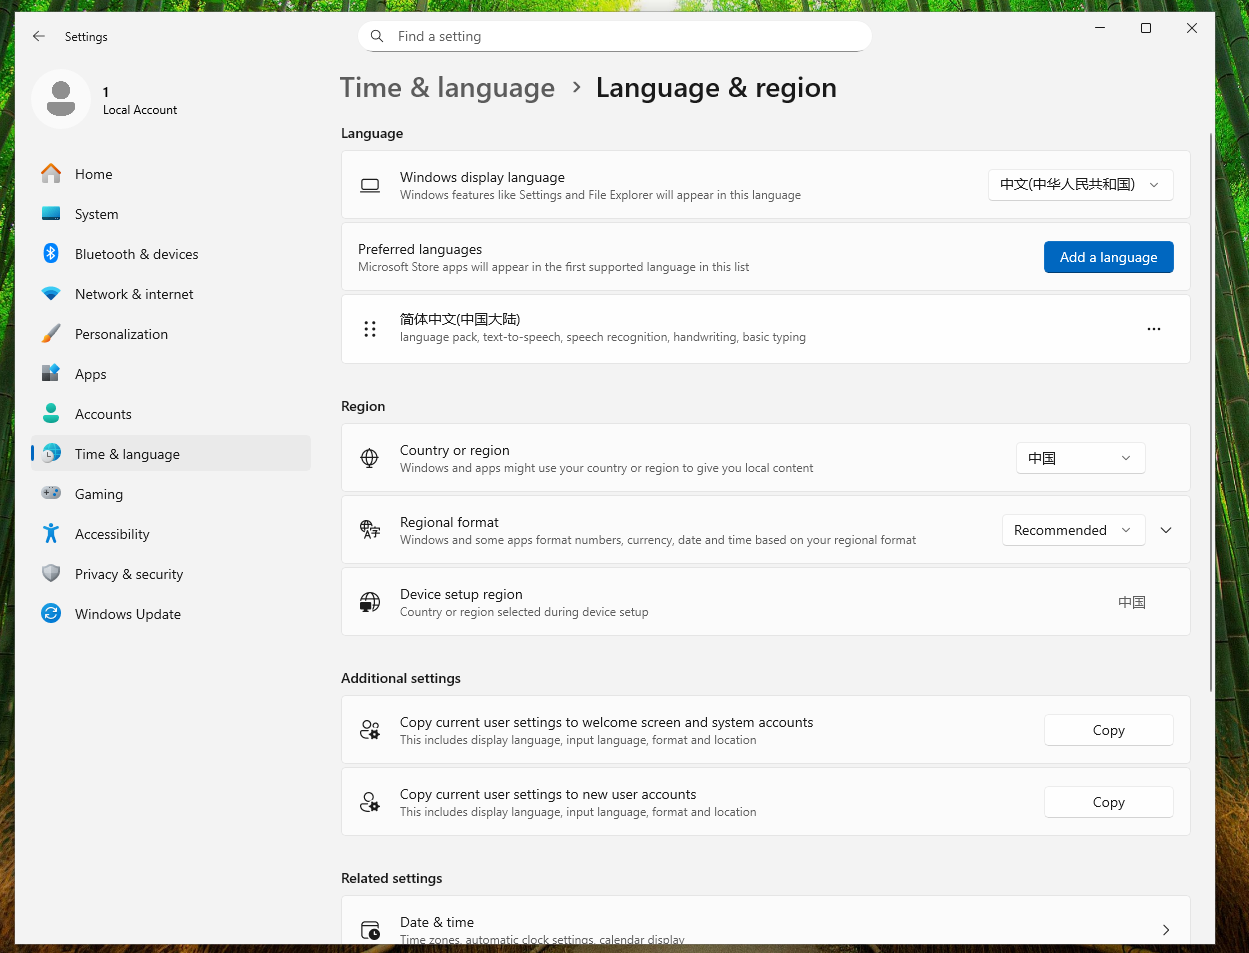This screenshot has width=1249, height=953.
Task: Click the Add a language button
Action: [1109, 257]
